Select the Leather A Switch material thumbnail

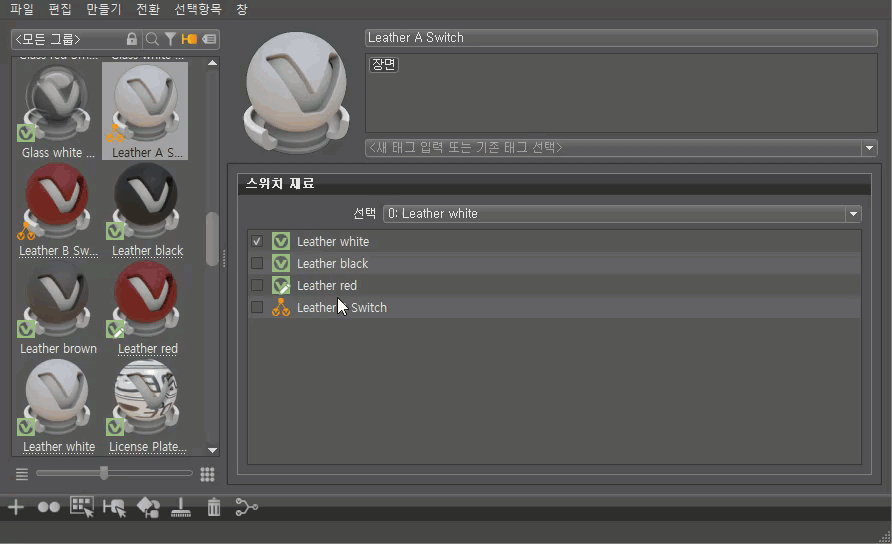pyautogui.click(x=146, y=111)
